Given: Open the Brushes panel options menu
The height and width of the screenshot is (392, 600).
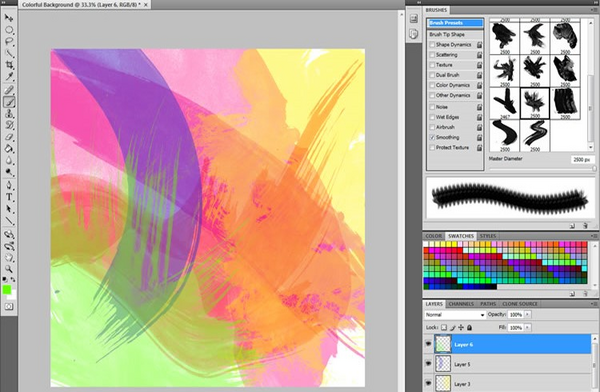Looking at the screenshot, I should (x=595, y=10).
